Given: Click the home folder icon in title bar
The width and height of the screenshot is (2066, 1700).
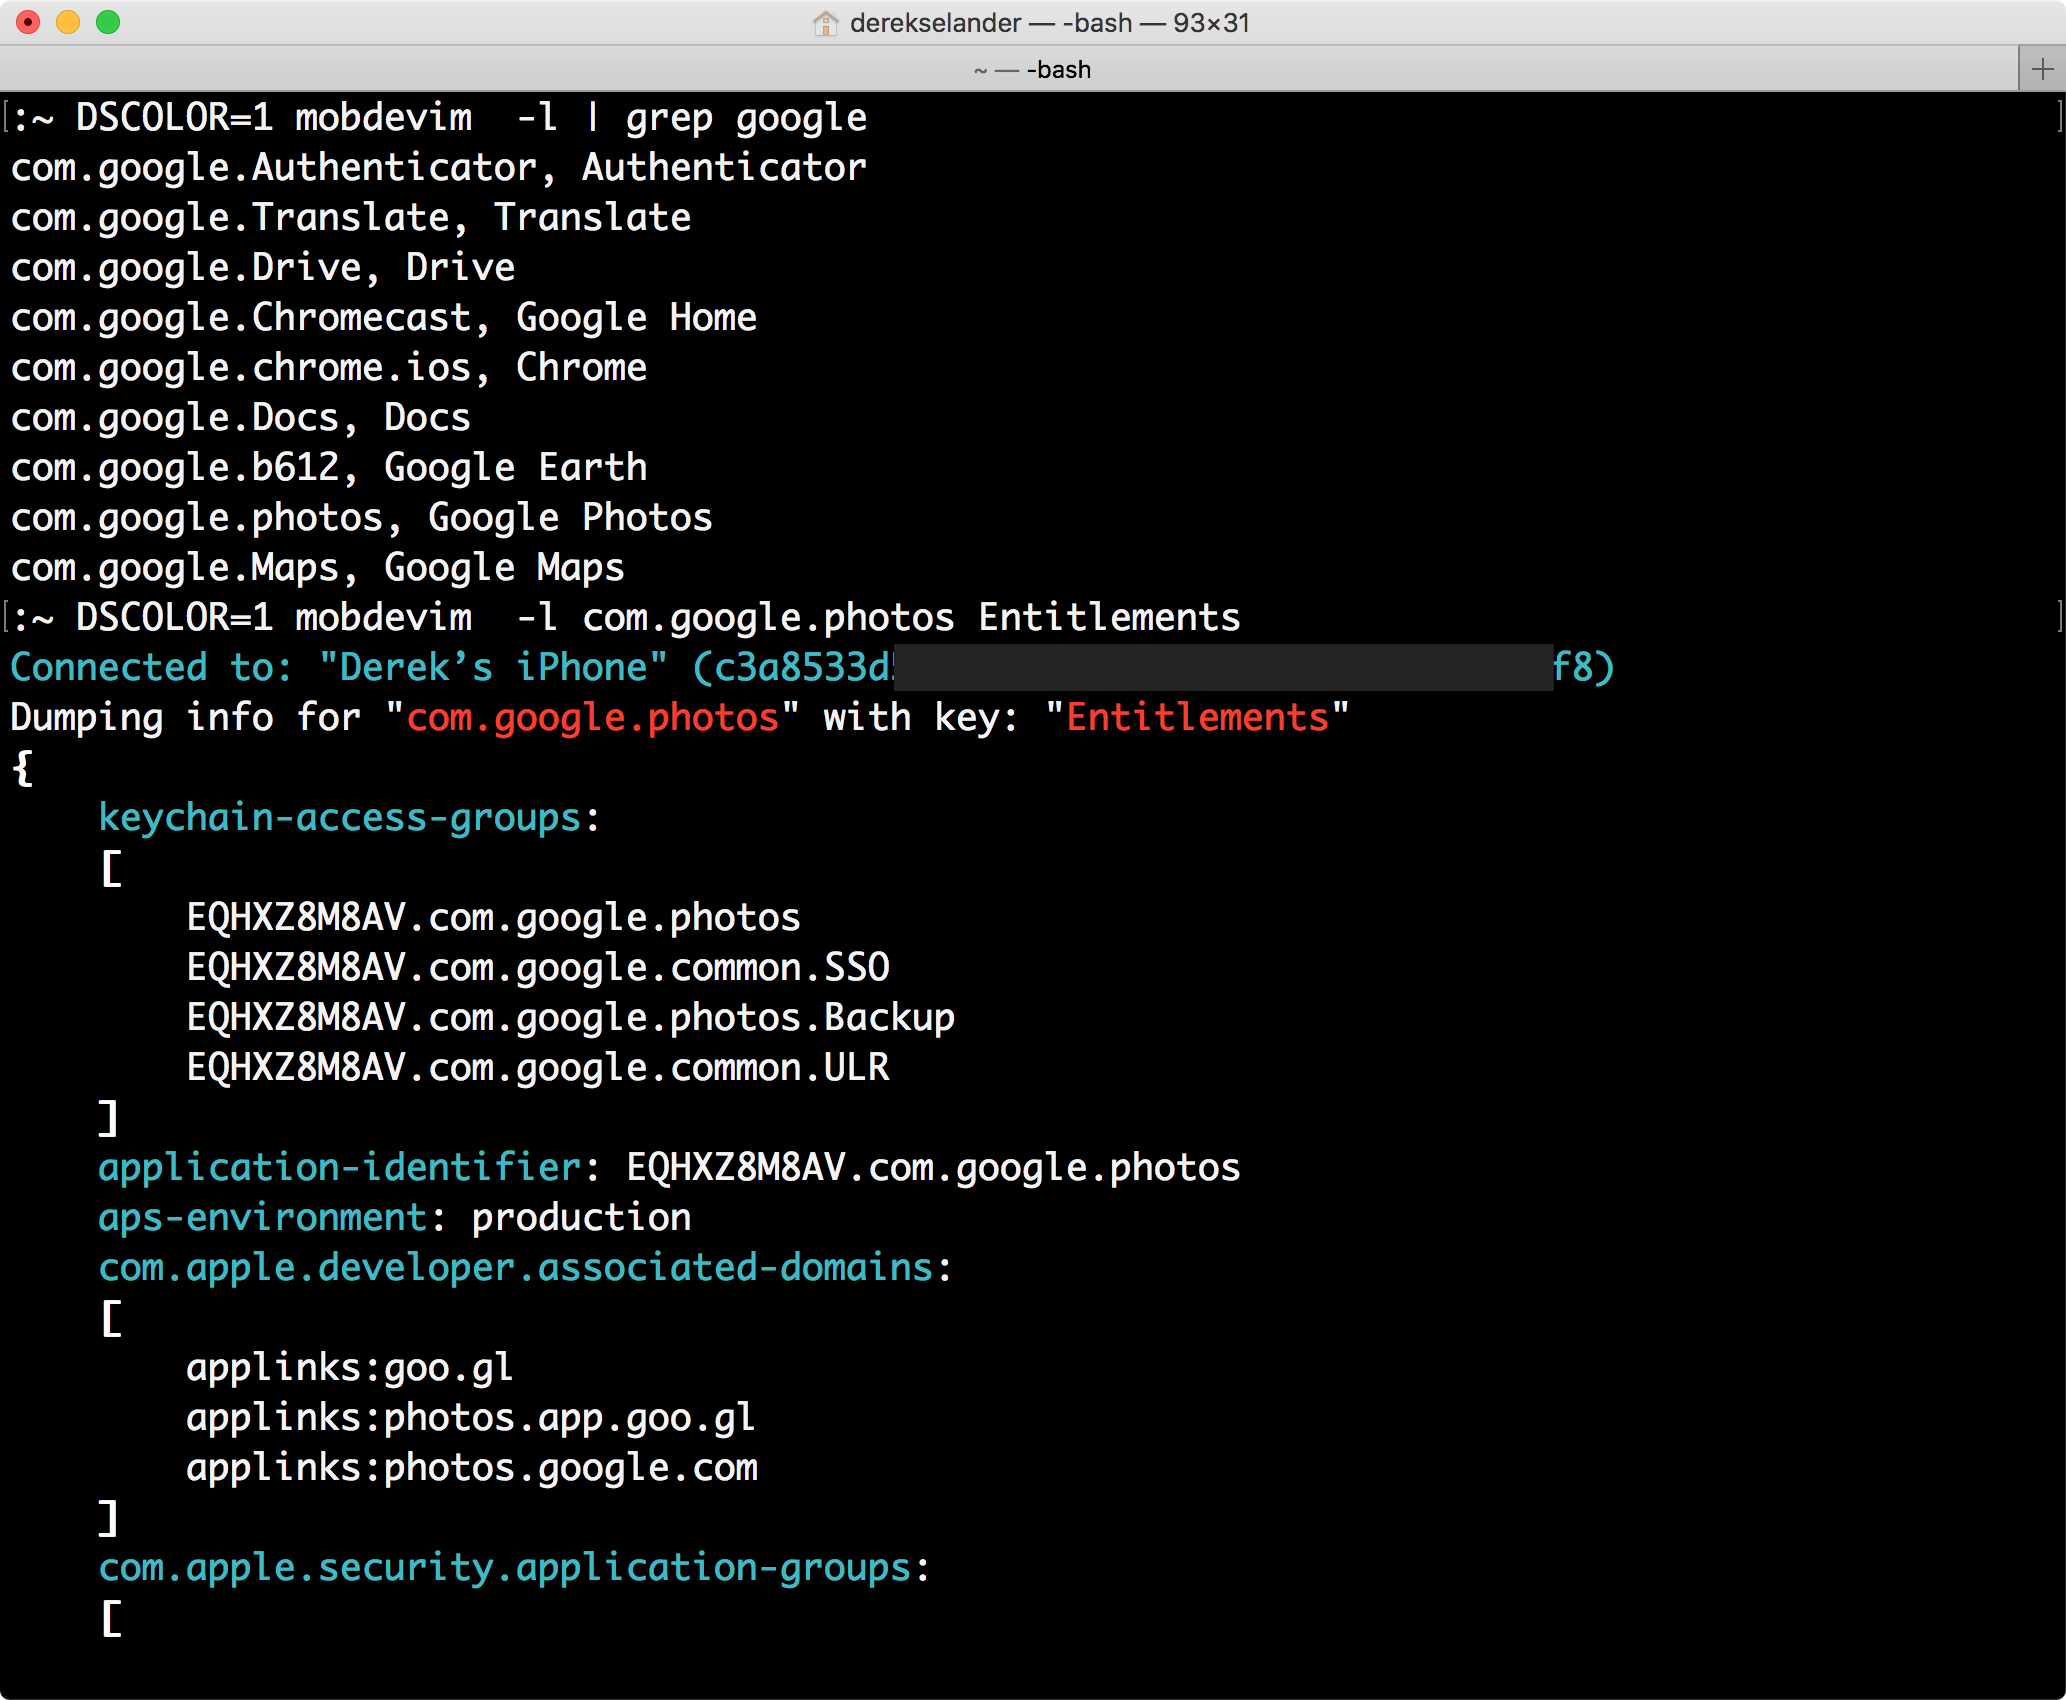Looking at the screenshot, I should pyautogui.click(x=826, y=23).
